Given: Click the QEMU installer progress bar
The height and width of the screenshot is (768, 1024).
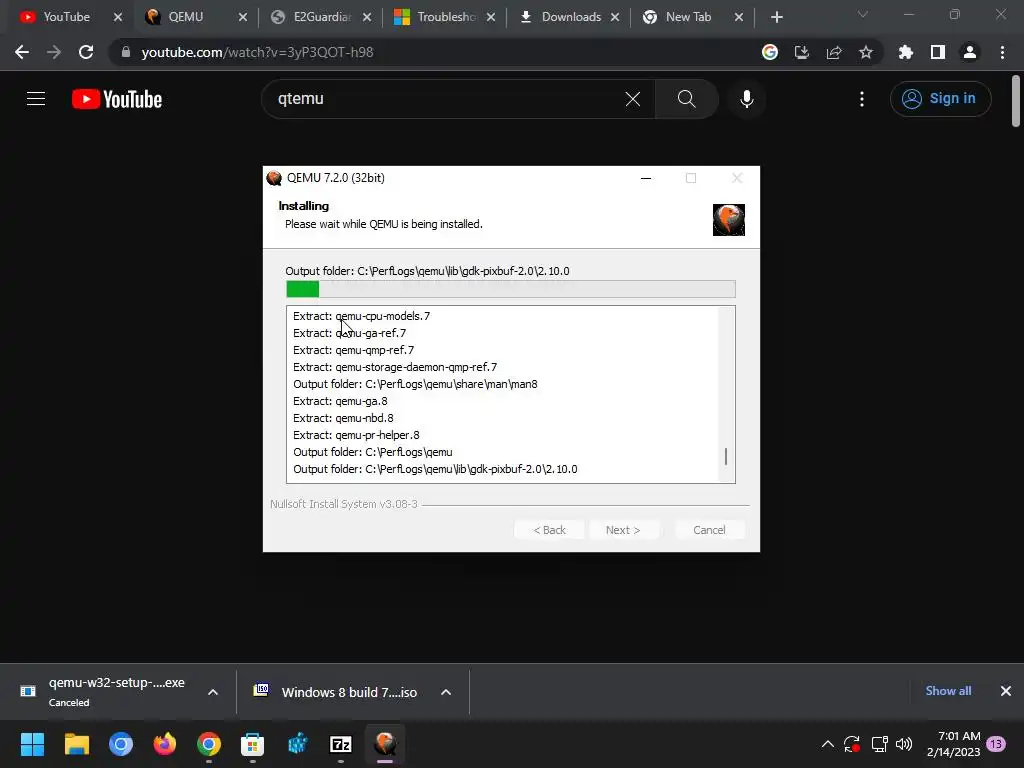Looking at the screenshot, I should click(511, 289).
